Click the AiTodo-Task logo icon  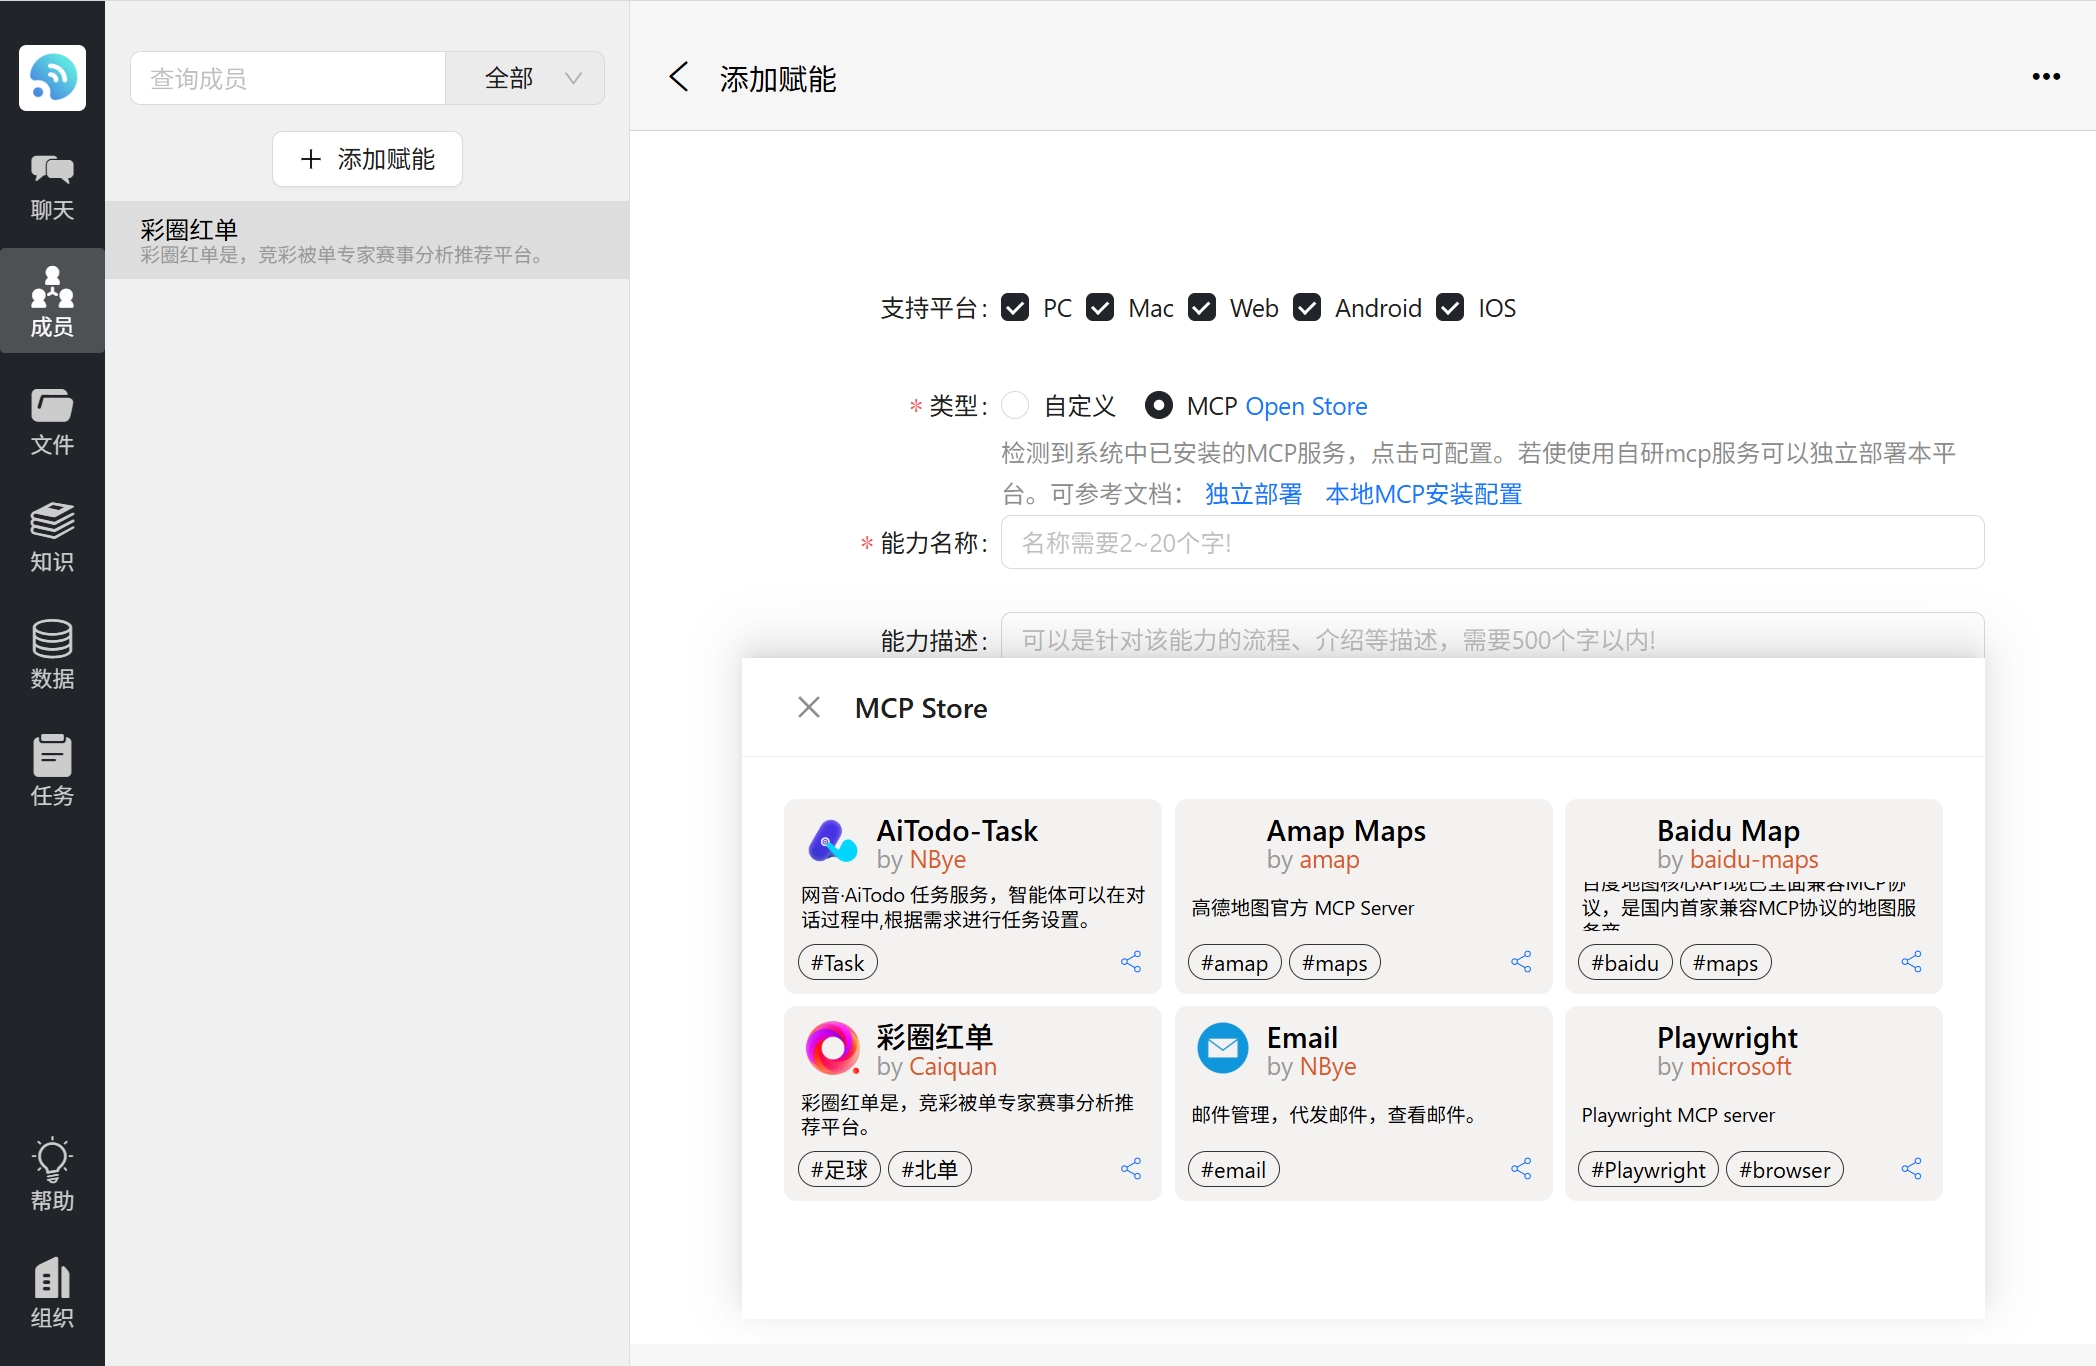(x=832, y=842)
